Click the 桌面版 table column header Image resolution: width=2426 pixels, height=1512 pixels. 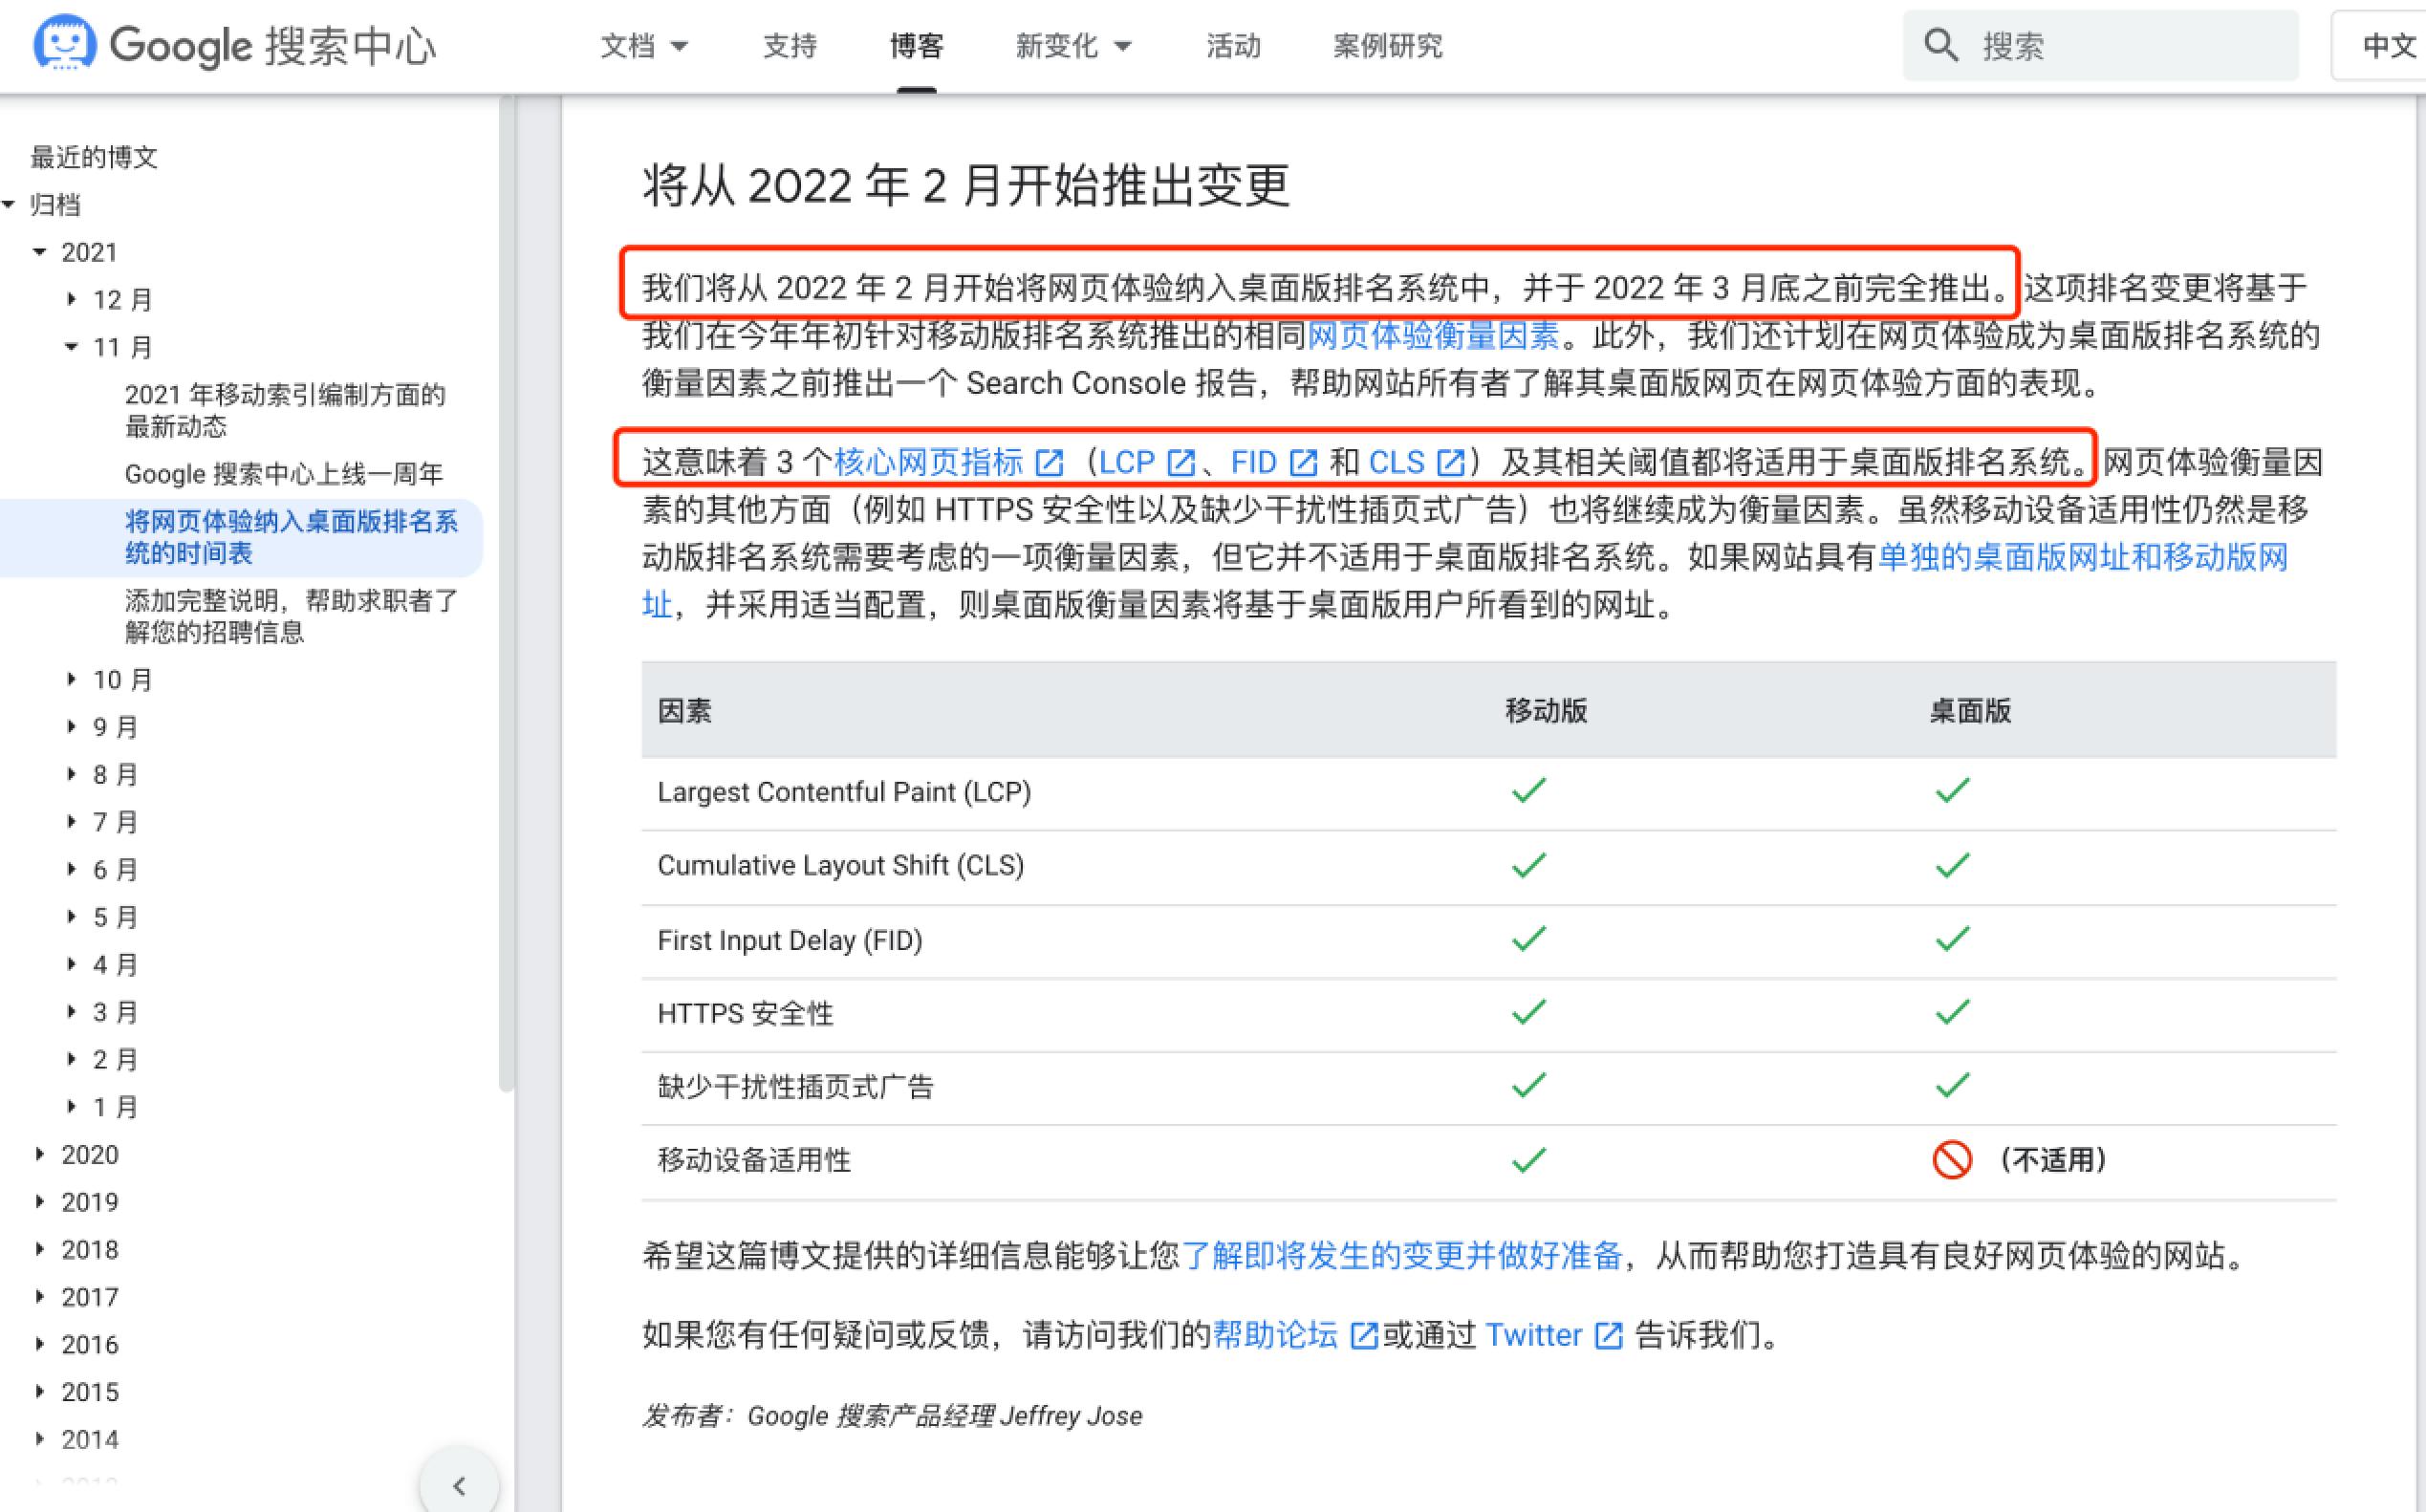[x=1969, y=711]
